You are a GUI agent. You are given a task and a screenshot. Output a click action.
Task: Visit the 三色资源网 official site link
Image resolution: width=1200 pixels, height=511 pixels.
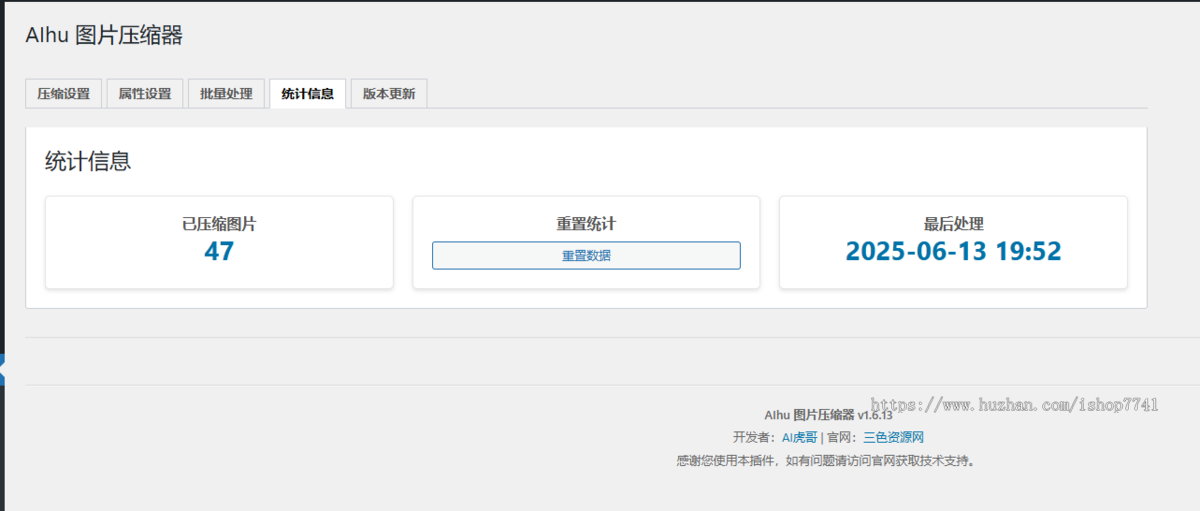coord(893,437)
